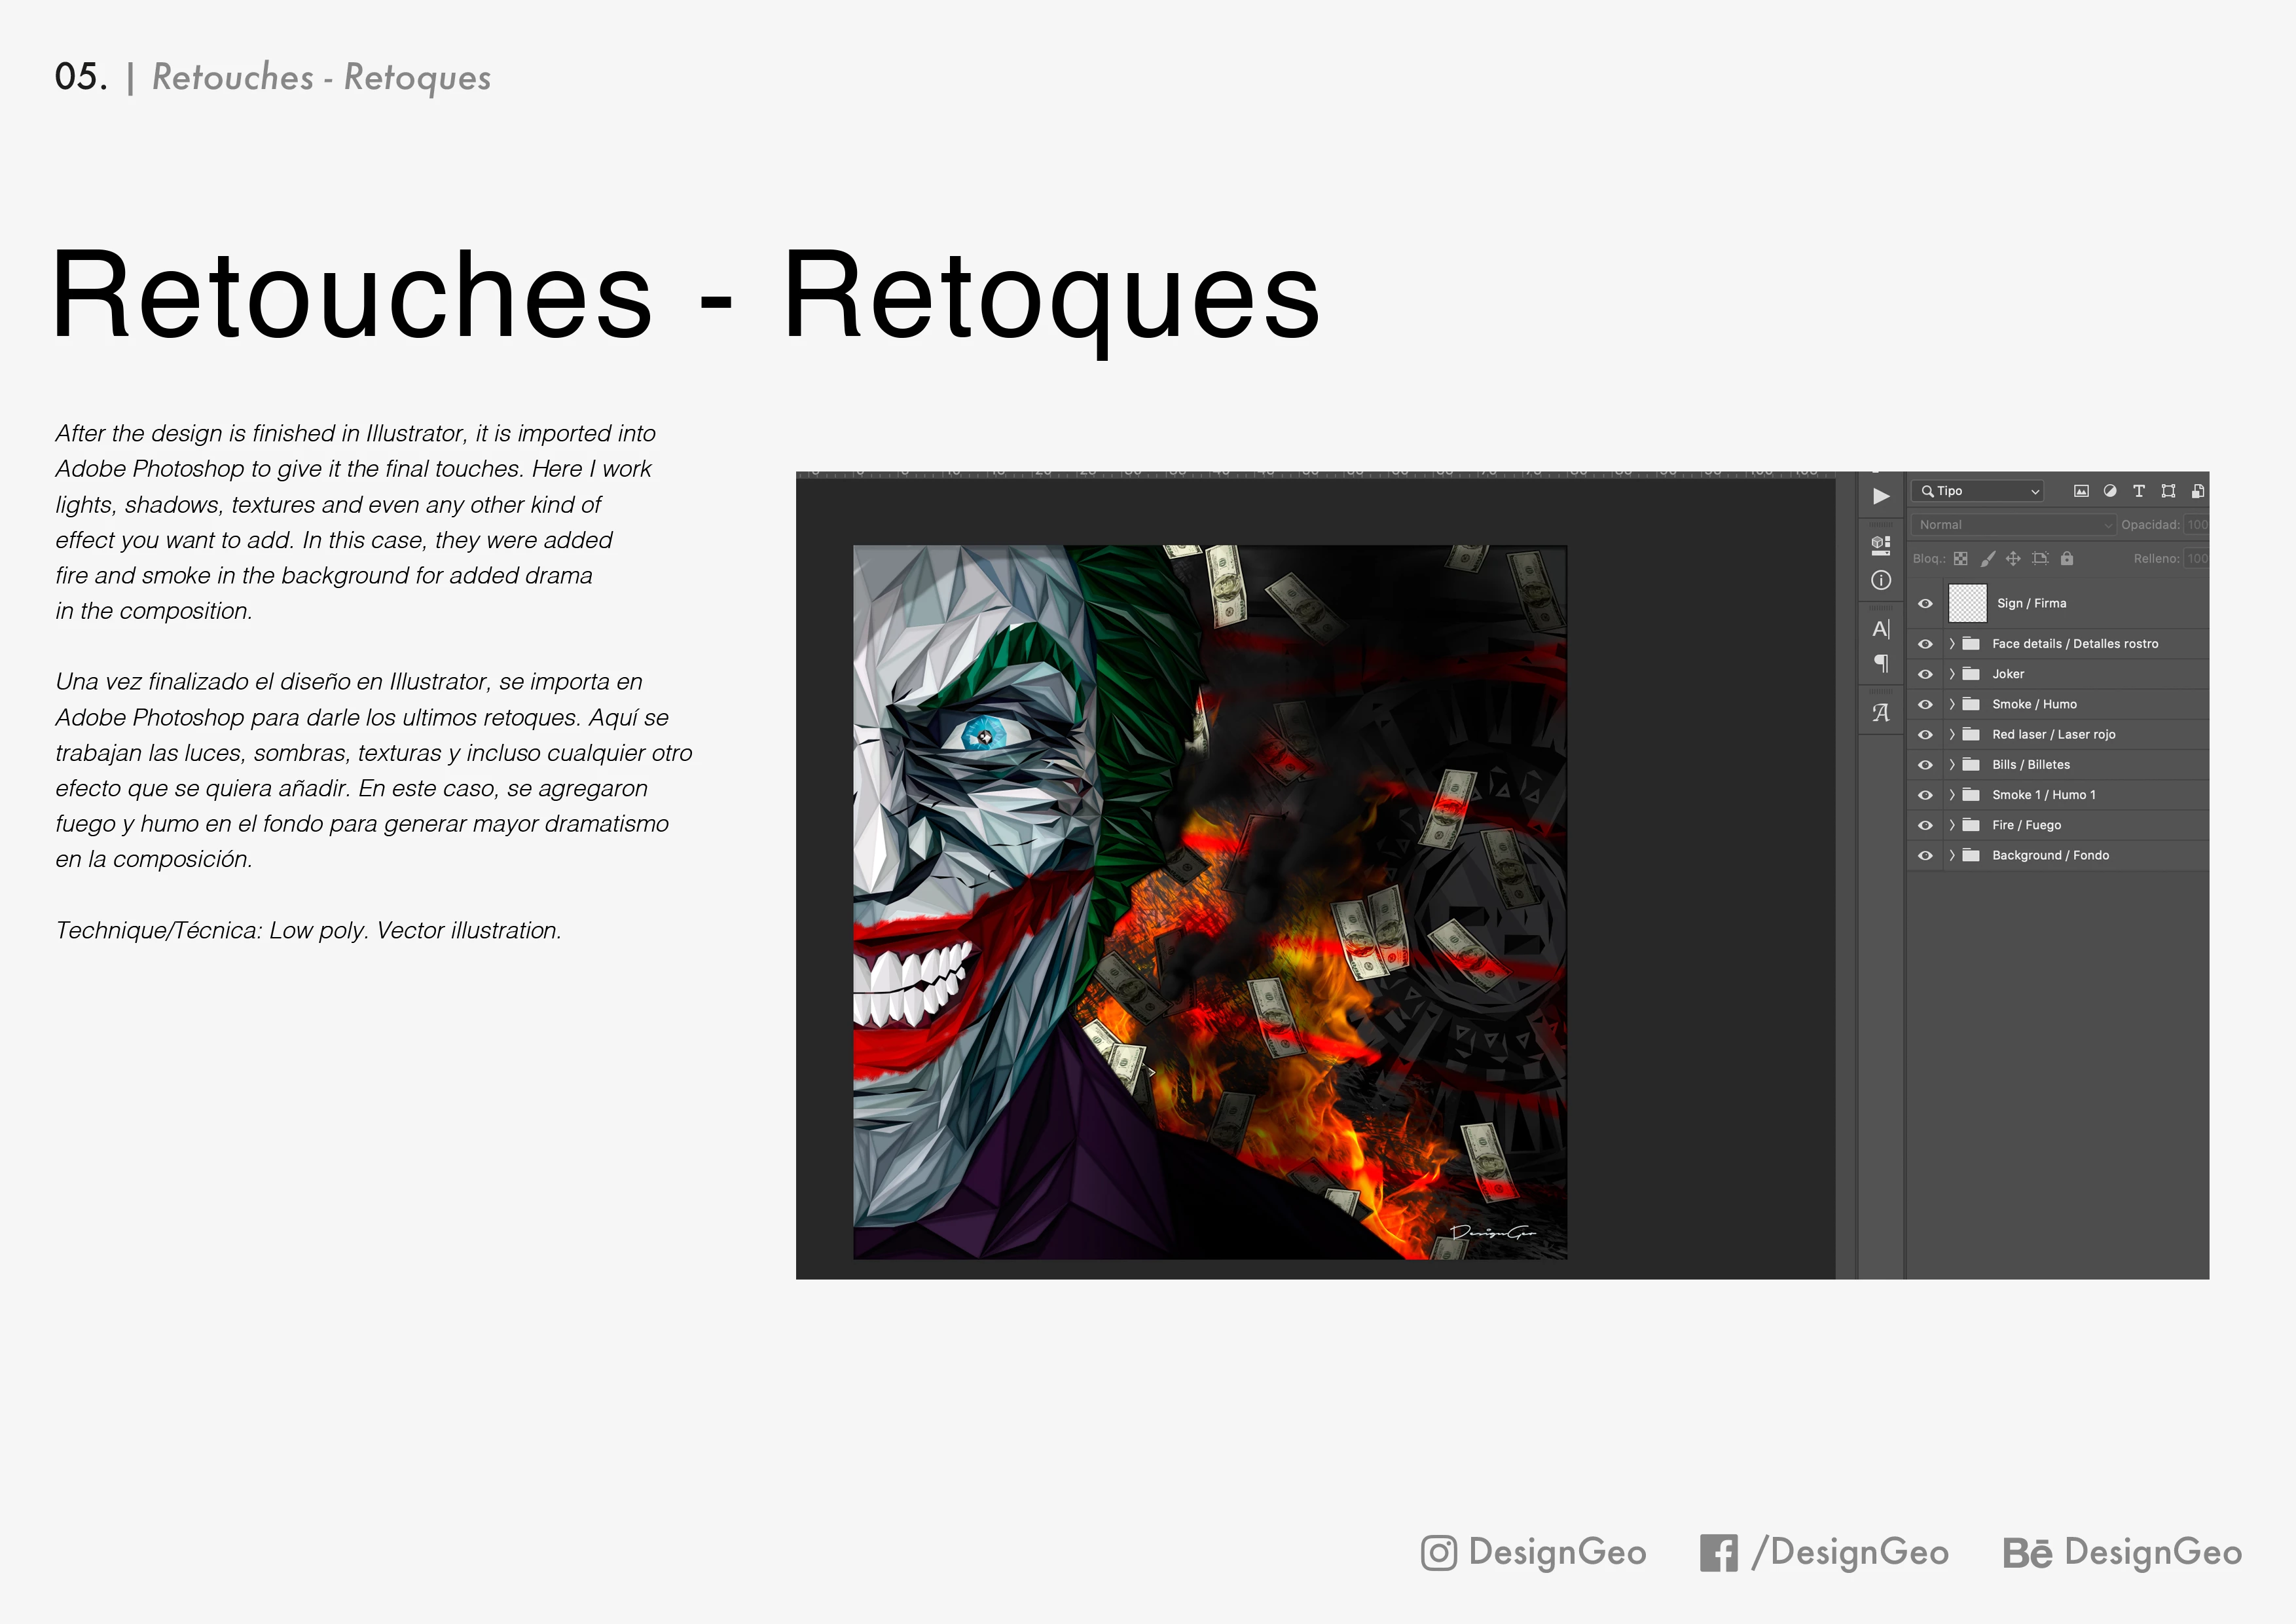Open the Character panel icon

point(1881,629)
